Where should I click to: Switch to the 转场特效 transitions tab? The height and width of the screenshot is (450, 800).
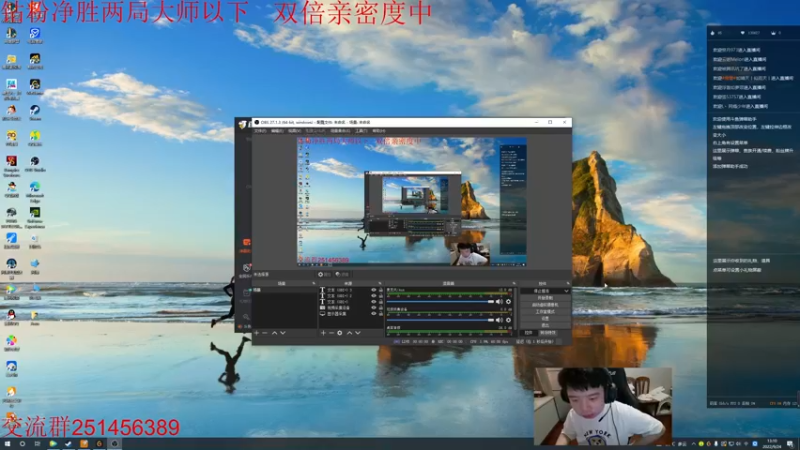[547, 333]
